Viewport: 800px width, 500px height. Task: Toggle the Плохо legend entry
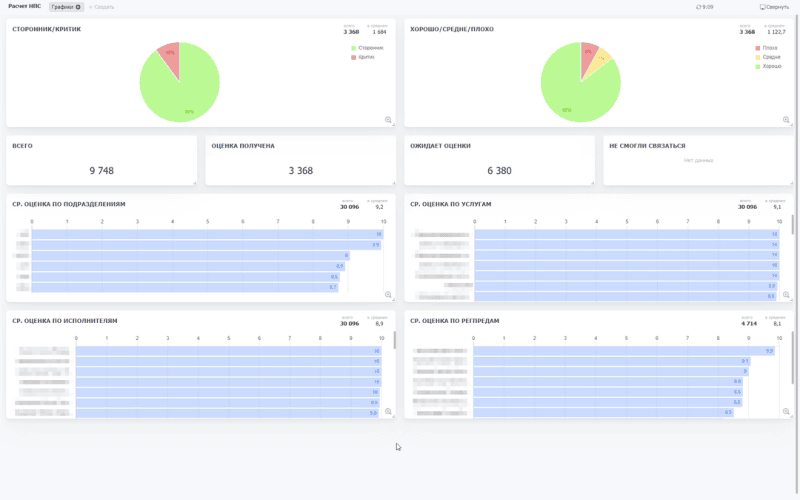coord(767,47)
